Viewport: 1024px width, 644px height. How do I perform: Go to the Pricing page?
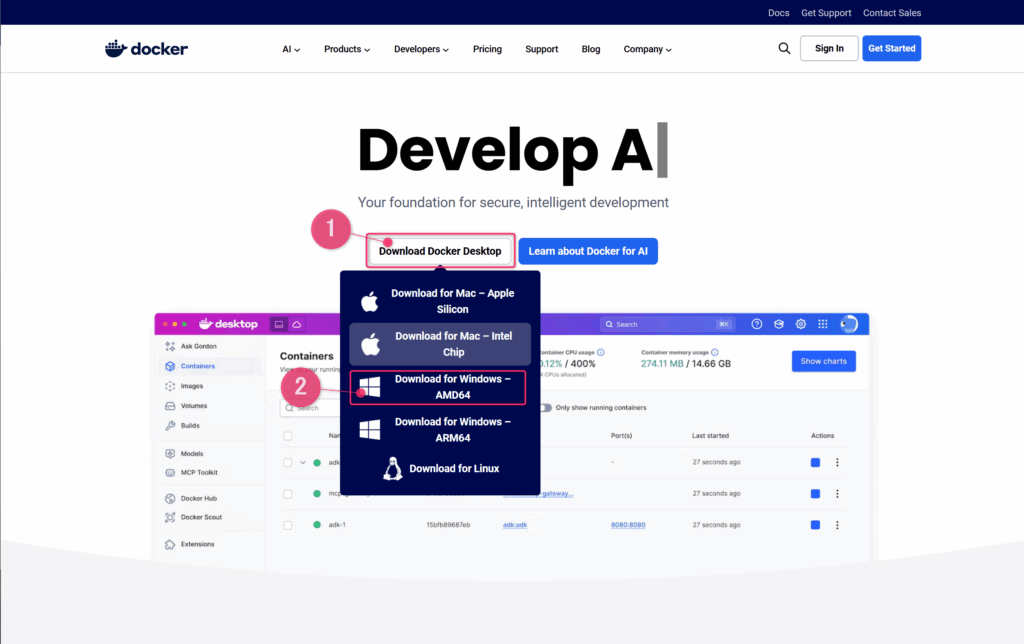487,49
